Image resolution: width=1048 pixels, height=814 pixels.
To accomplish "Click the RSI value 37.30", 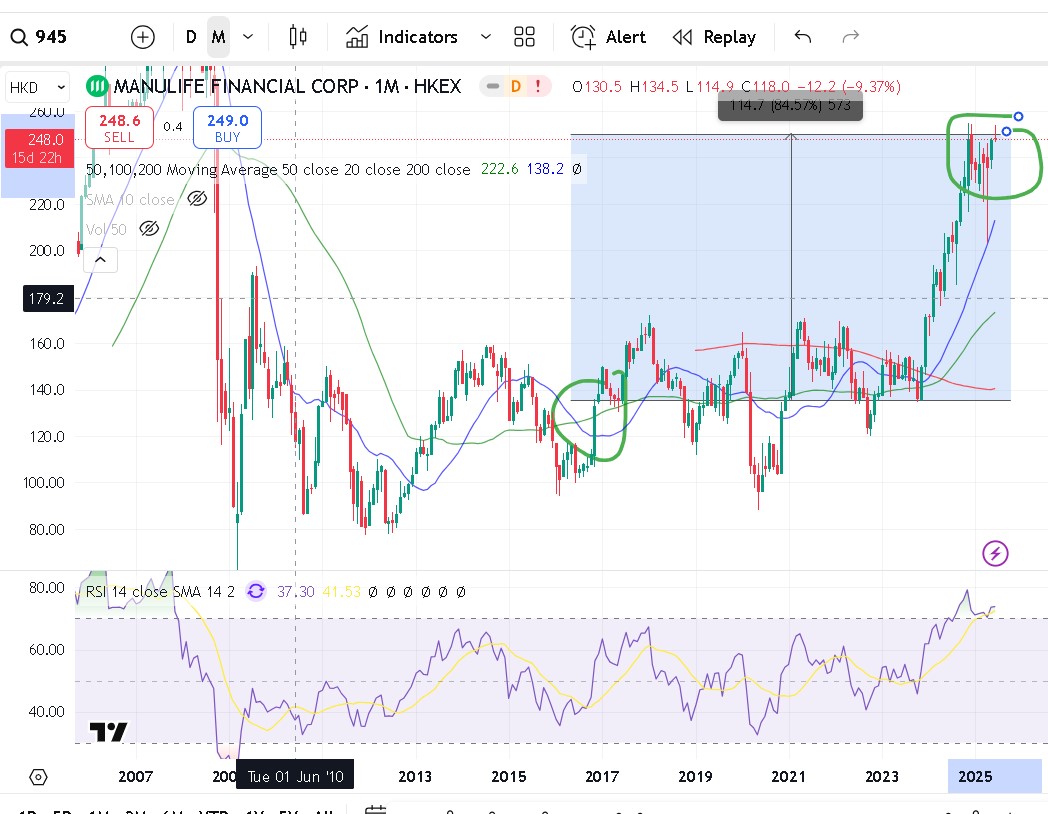I will tap(295, 592).
